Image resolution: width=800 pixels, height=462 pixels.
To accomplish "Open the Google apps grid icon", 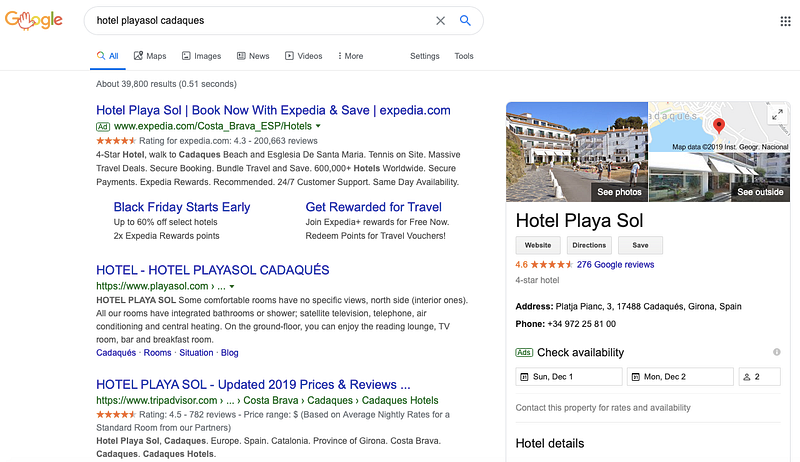I will click(x=785, y=21).
